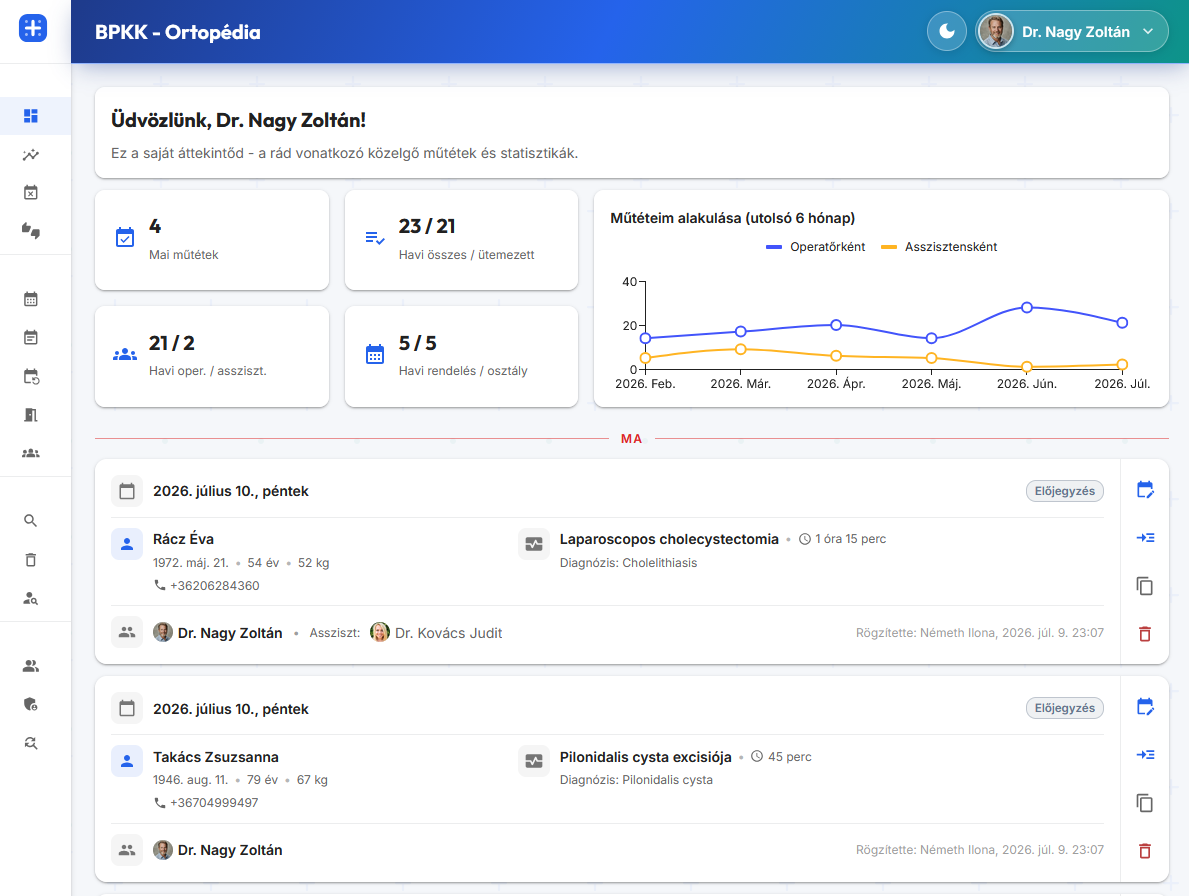
Task: Delete the Rácz Éva surgery with red trash icon
Action: pos(1145,634)
